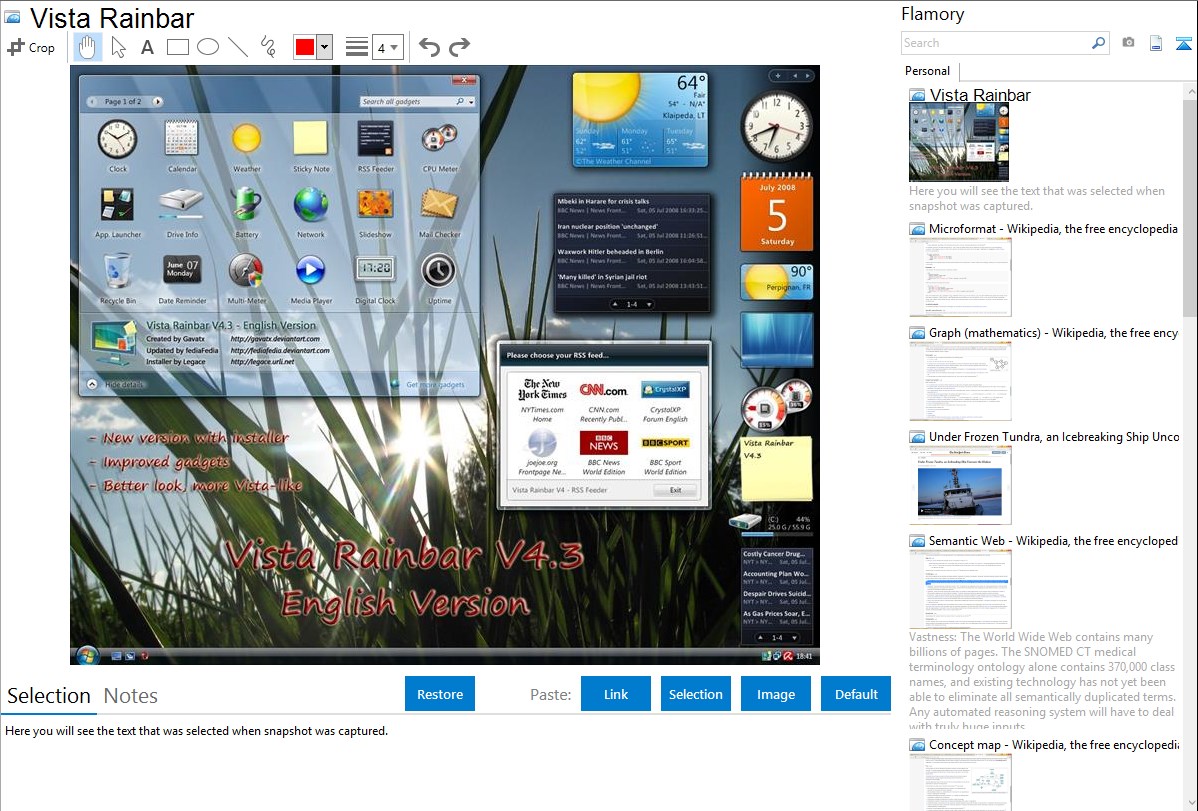Click the RSS Feeder gadget icon in snapshot
This screenshot has width=1198, height=811.
(x=375, y=140)
